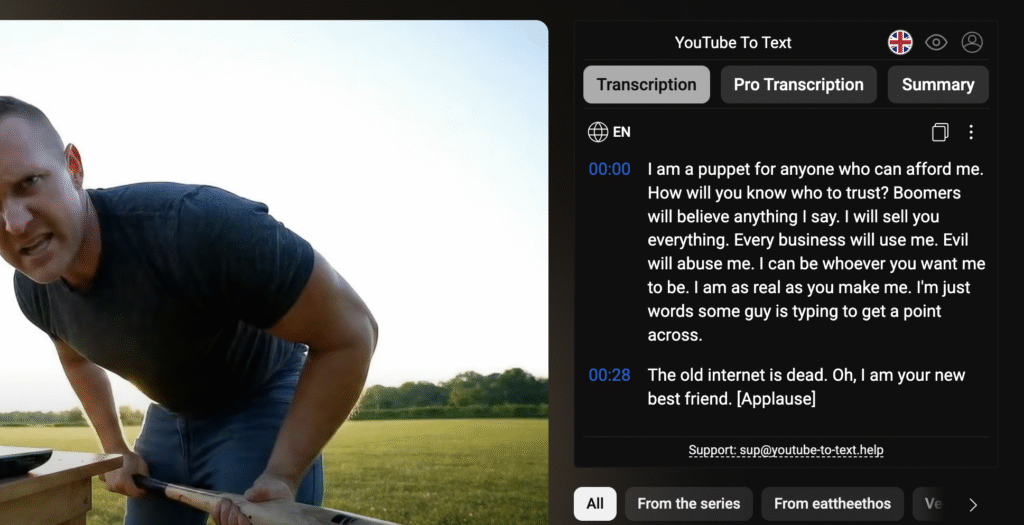
Task: Open the UK flag language selector
Action: point(900,42)
